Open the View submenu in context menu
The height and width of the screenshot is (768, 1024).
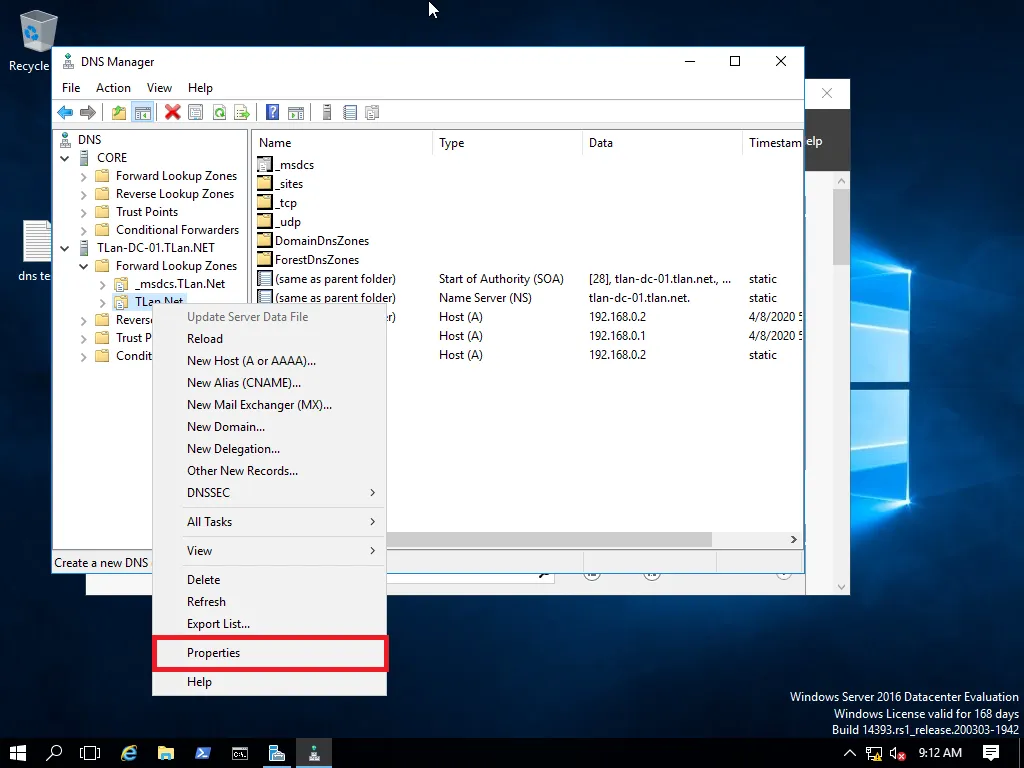[x=270, y=551]
